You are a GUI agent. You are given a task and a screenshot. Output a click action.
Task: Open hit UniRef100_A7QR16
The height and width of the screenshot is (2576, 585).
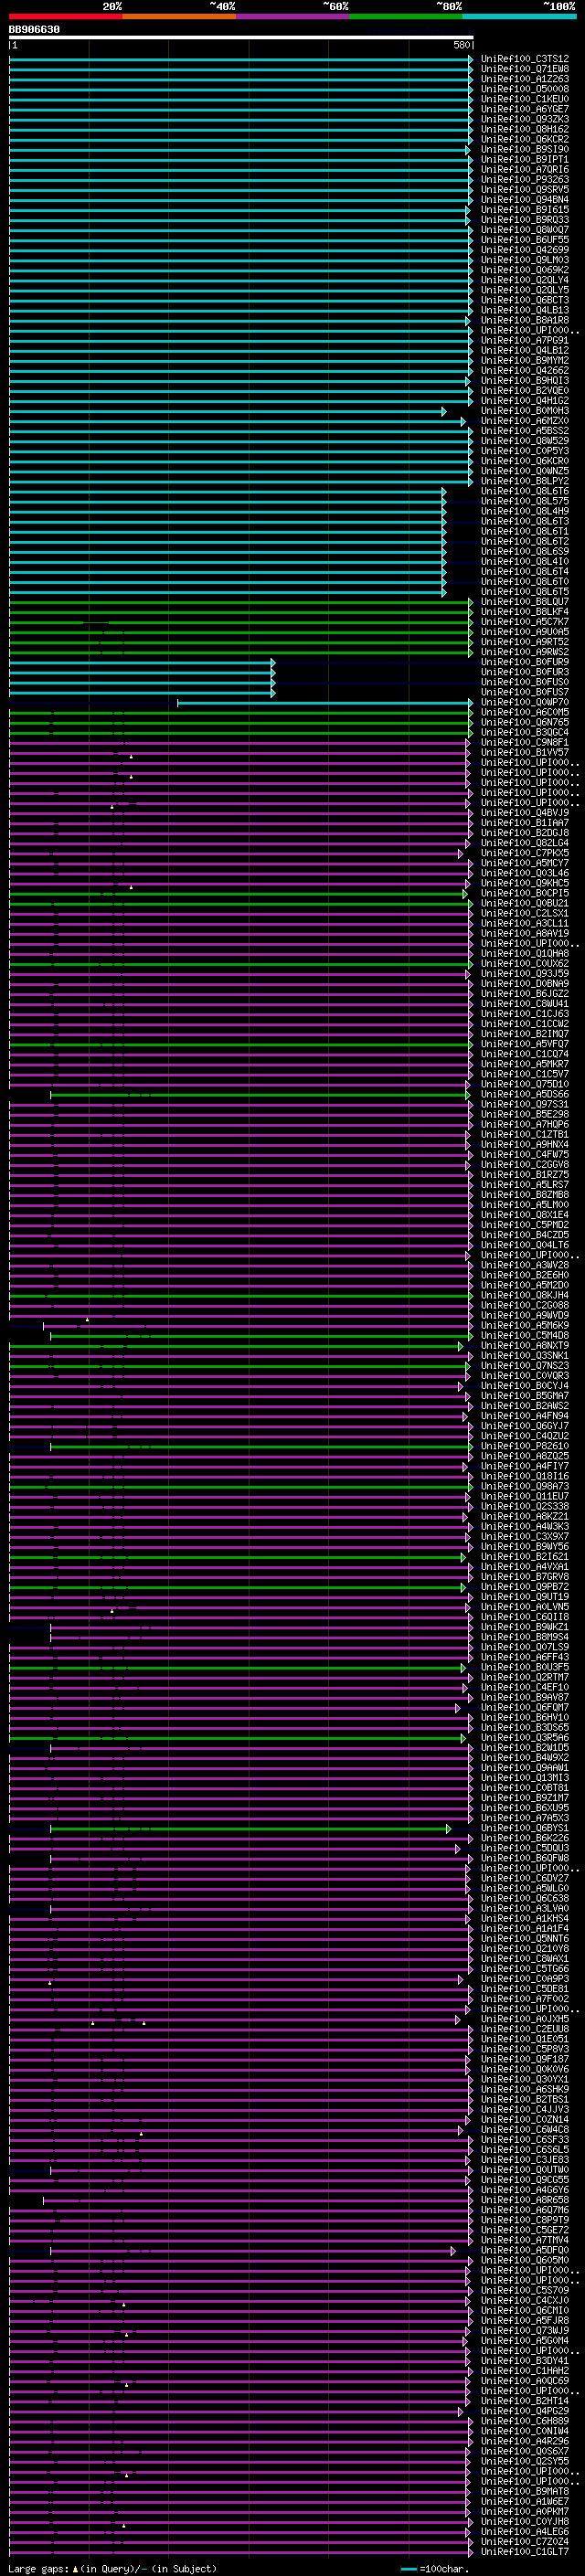(525, 169)
